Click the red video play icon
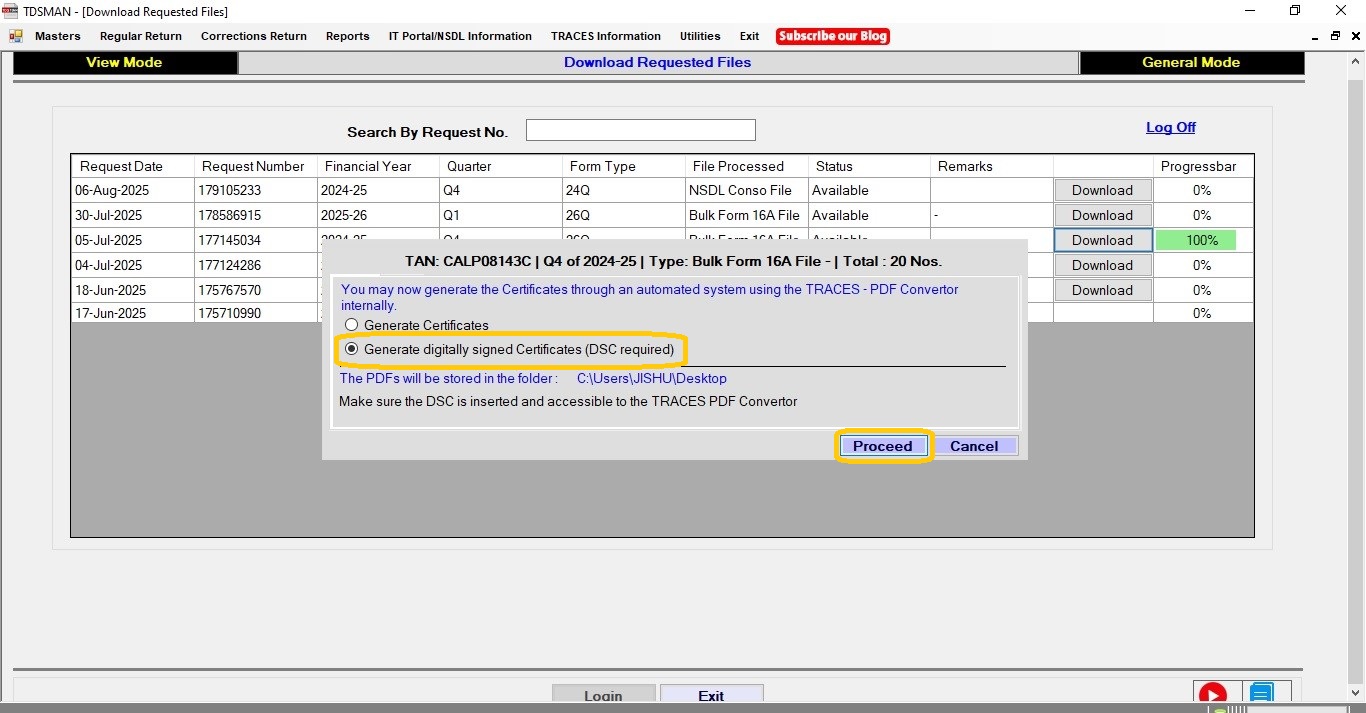Screen dimensions: 1366x713 tap(1212, 695)
